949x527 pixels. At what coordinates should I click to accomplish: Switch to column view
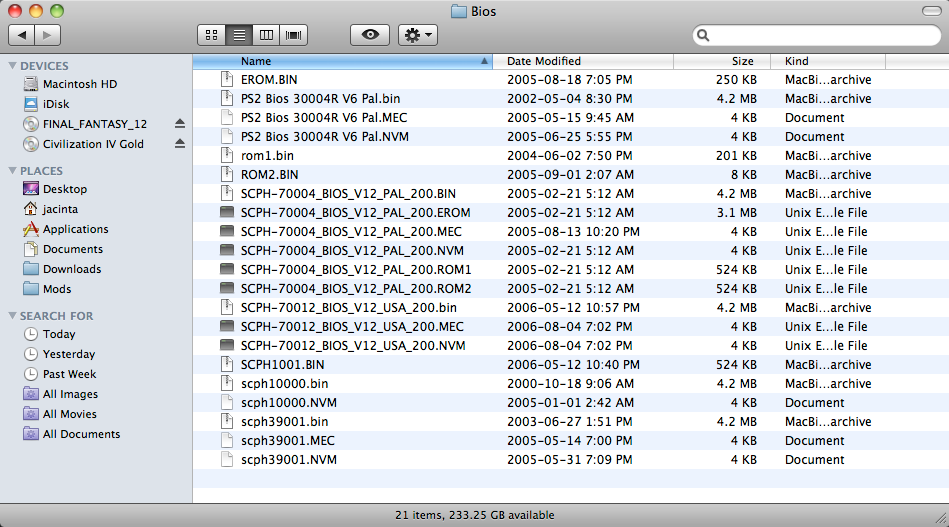pos(266,35)
